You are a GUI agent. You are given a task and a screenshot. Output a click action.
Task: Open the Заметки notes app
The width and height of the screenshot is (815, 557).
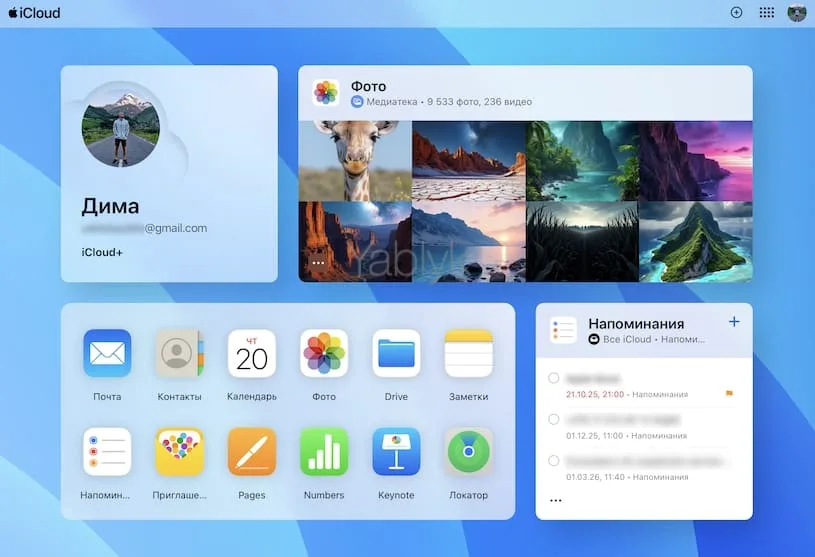click(x=468, y=353)
